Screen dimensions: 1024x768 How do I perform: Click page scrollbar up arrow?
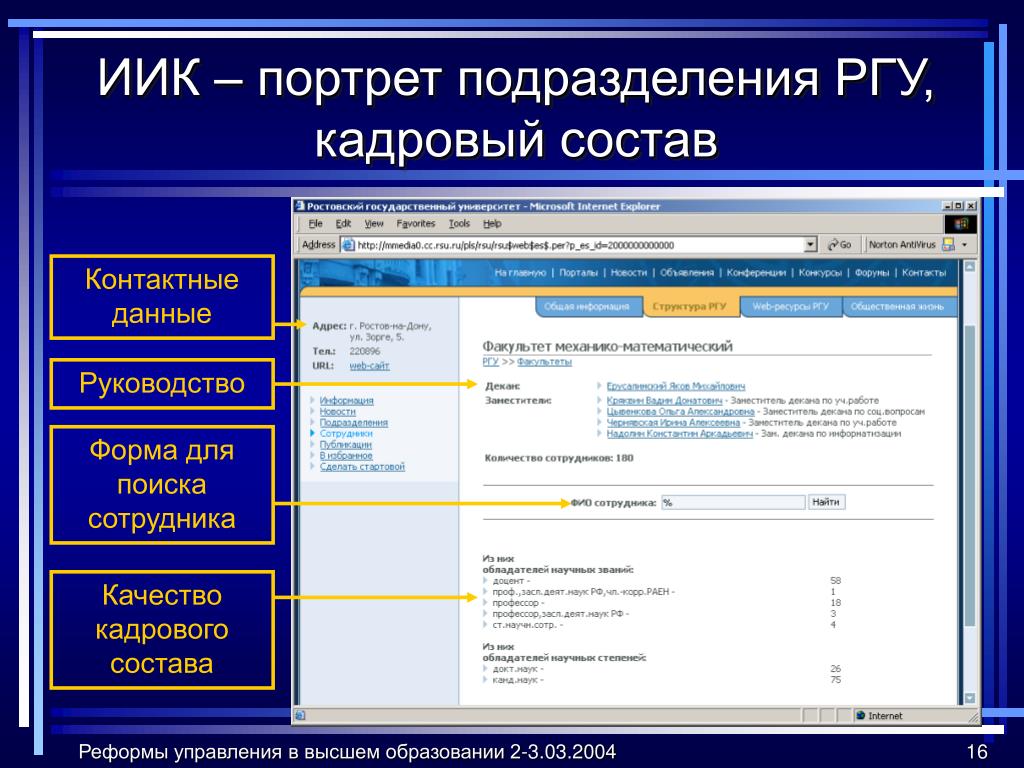point(969,267)
